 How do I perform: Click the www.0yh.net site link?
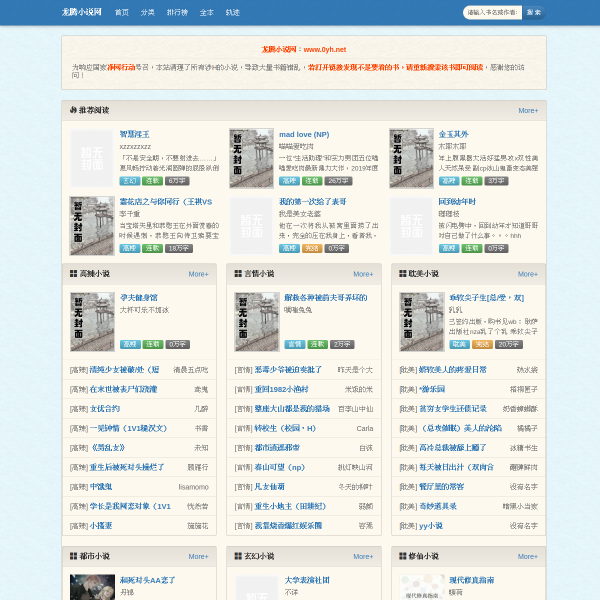pos(325,48)
